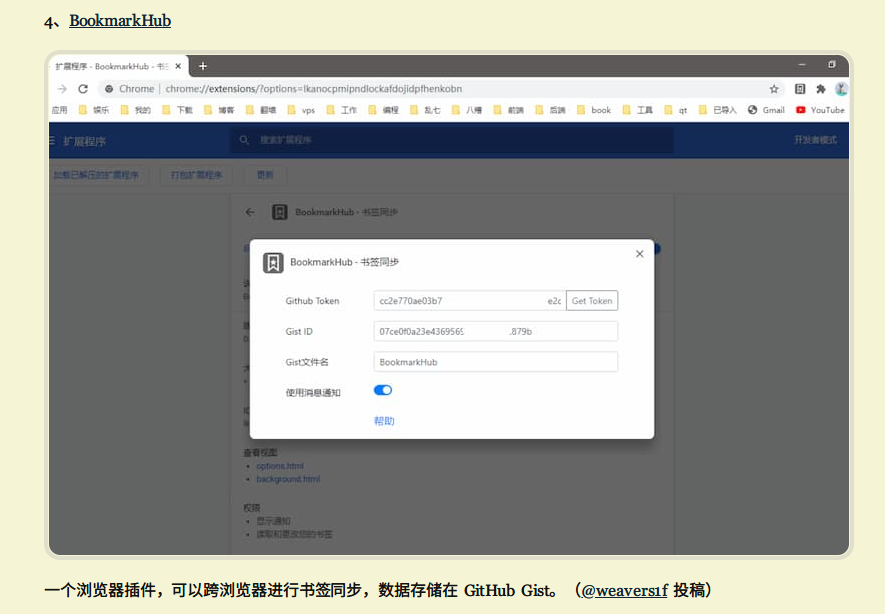This screenshot has width=885, height=614.
Task: Go forward with the arrow button
Action: click(x=62, y=89)
